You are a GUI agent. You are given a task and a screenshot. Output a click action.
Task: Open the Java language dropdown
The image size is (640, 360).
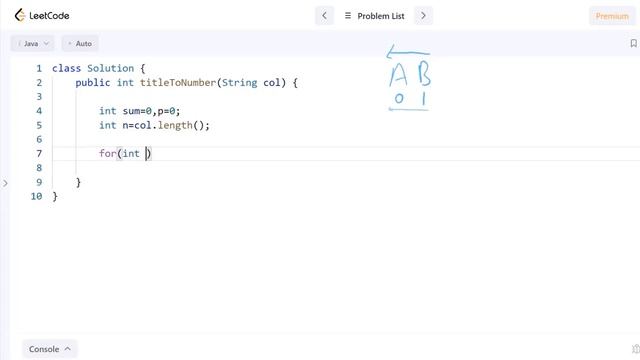click(x=32, y=43)
